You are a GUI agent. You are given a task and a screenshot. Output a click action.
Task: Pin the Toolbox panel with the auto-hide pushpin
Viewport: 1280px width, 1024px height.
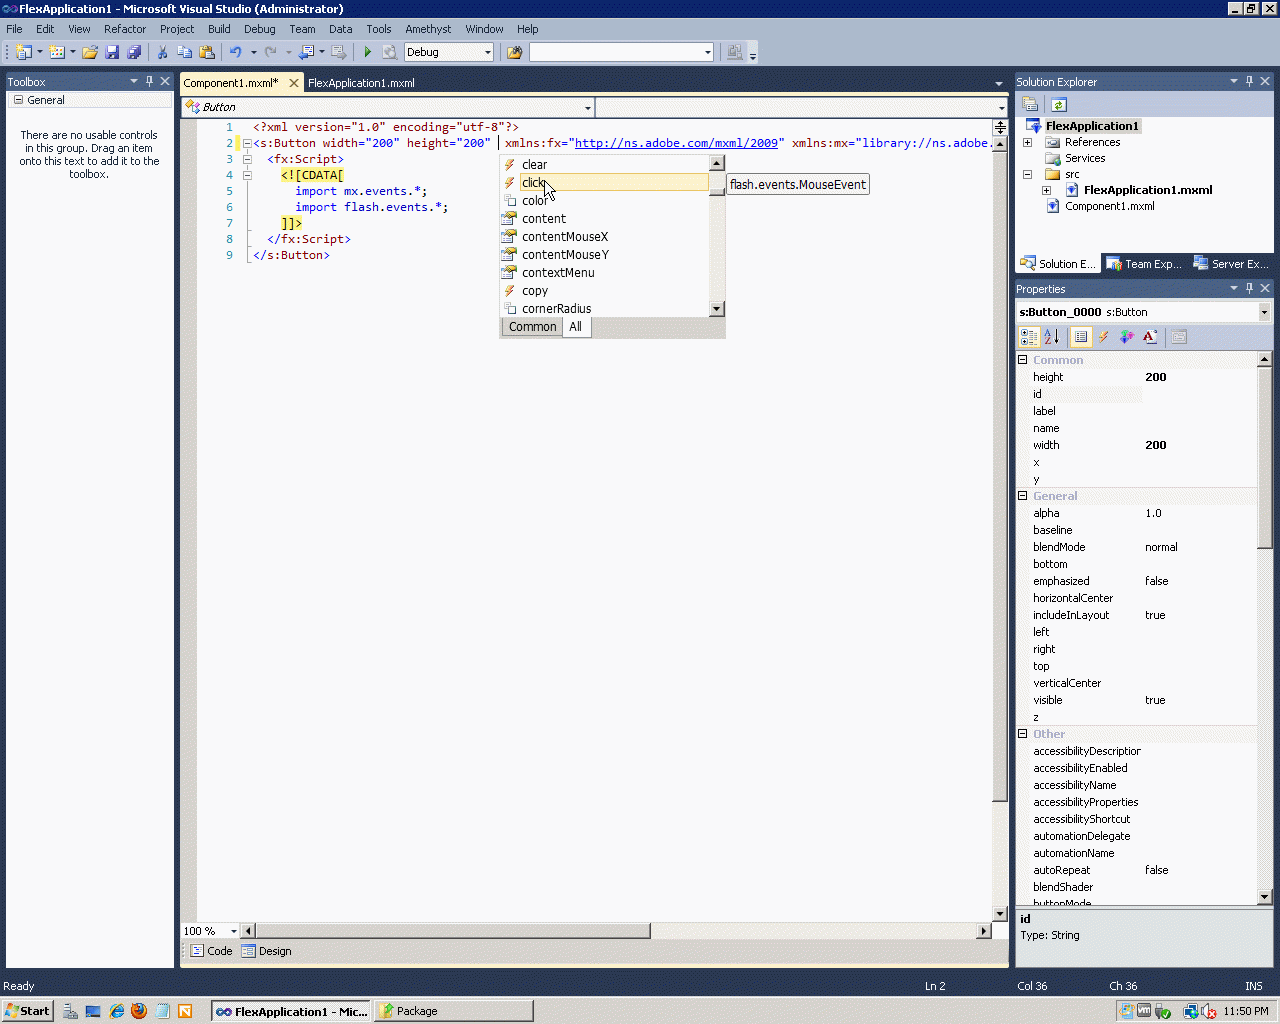pyautogui.click(x=150, y=81)
